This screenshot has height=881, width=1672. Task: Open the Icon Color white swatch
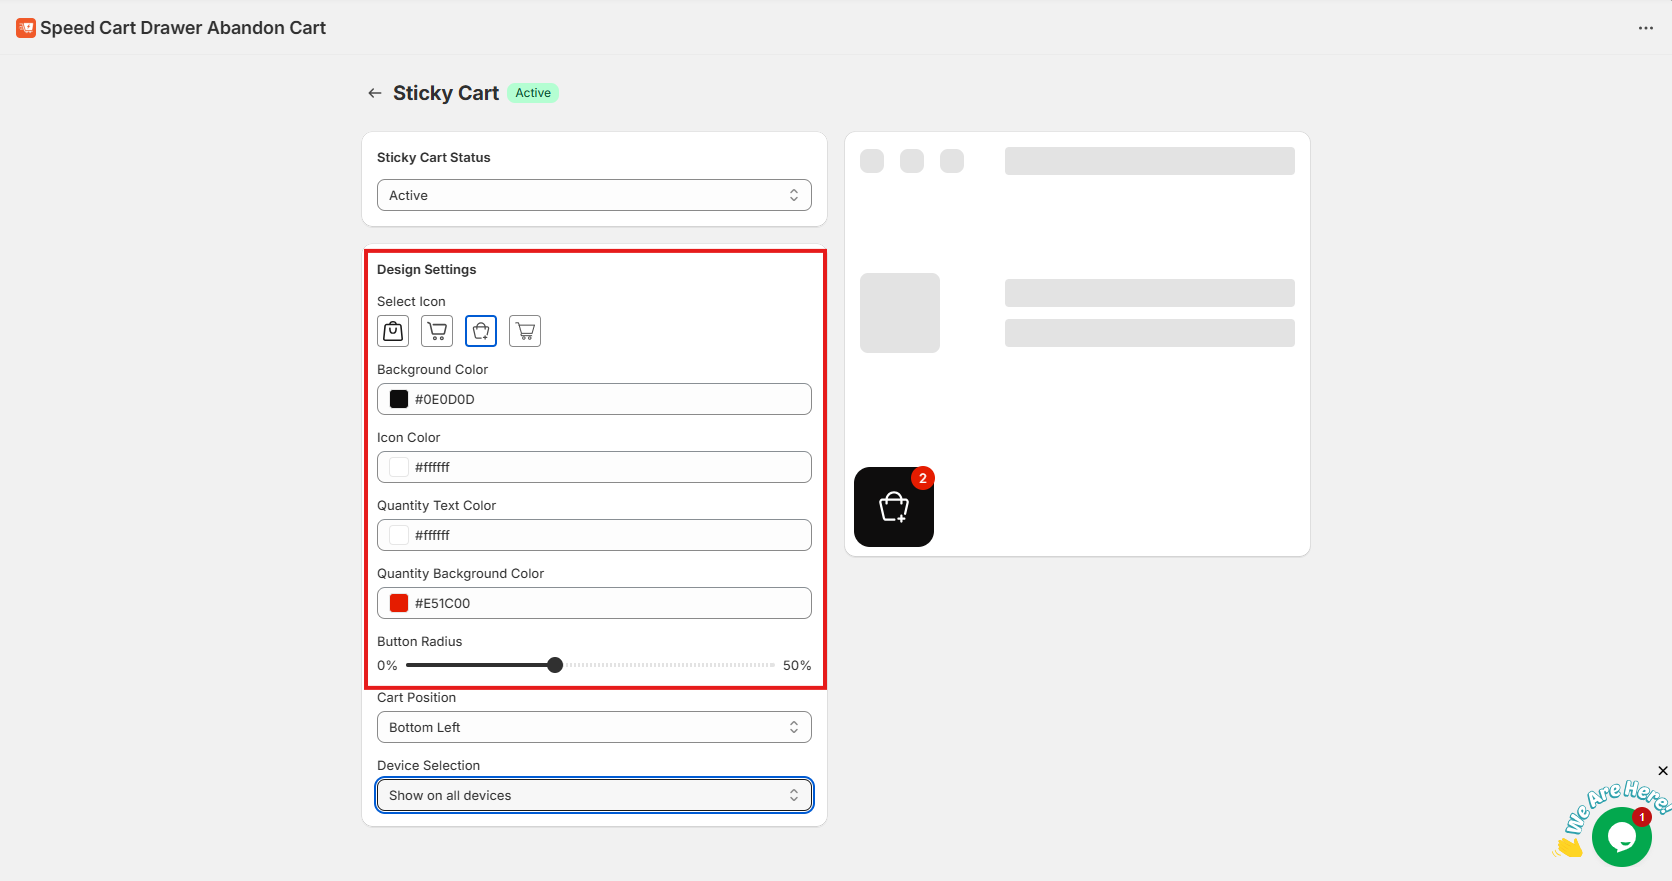399,467
